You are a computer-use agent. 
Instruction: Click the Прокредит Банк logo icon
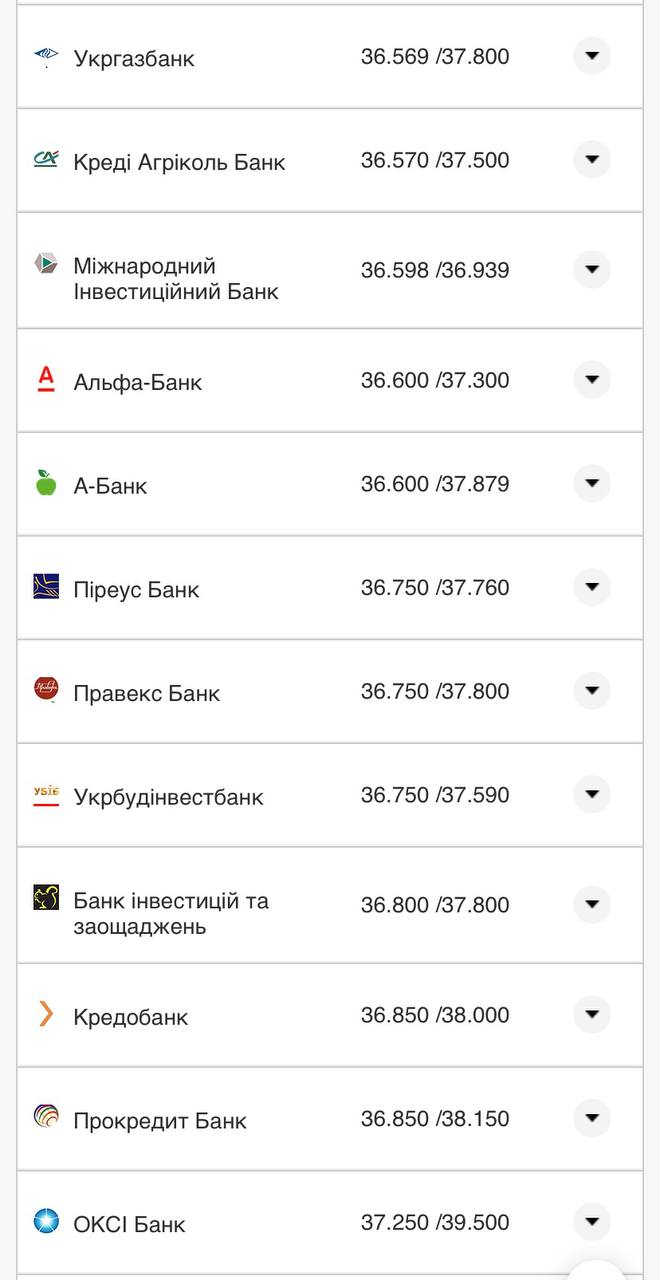[46, 1117]
